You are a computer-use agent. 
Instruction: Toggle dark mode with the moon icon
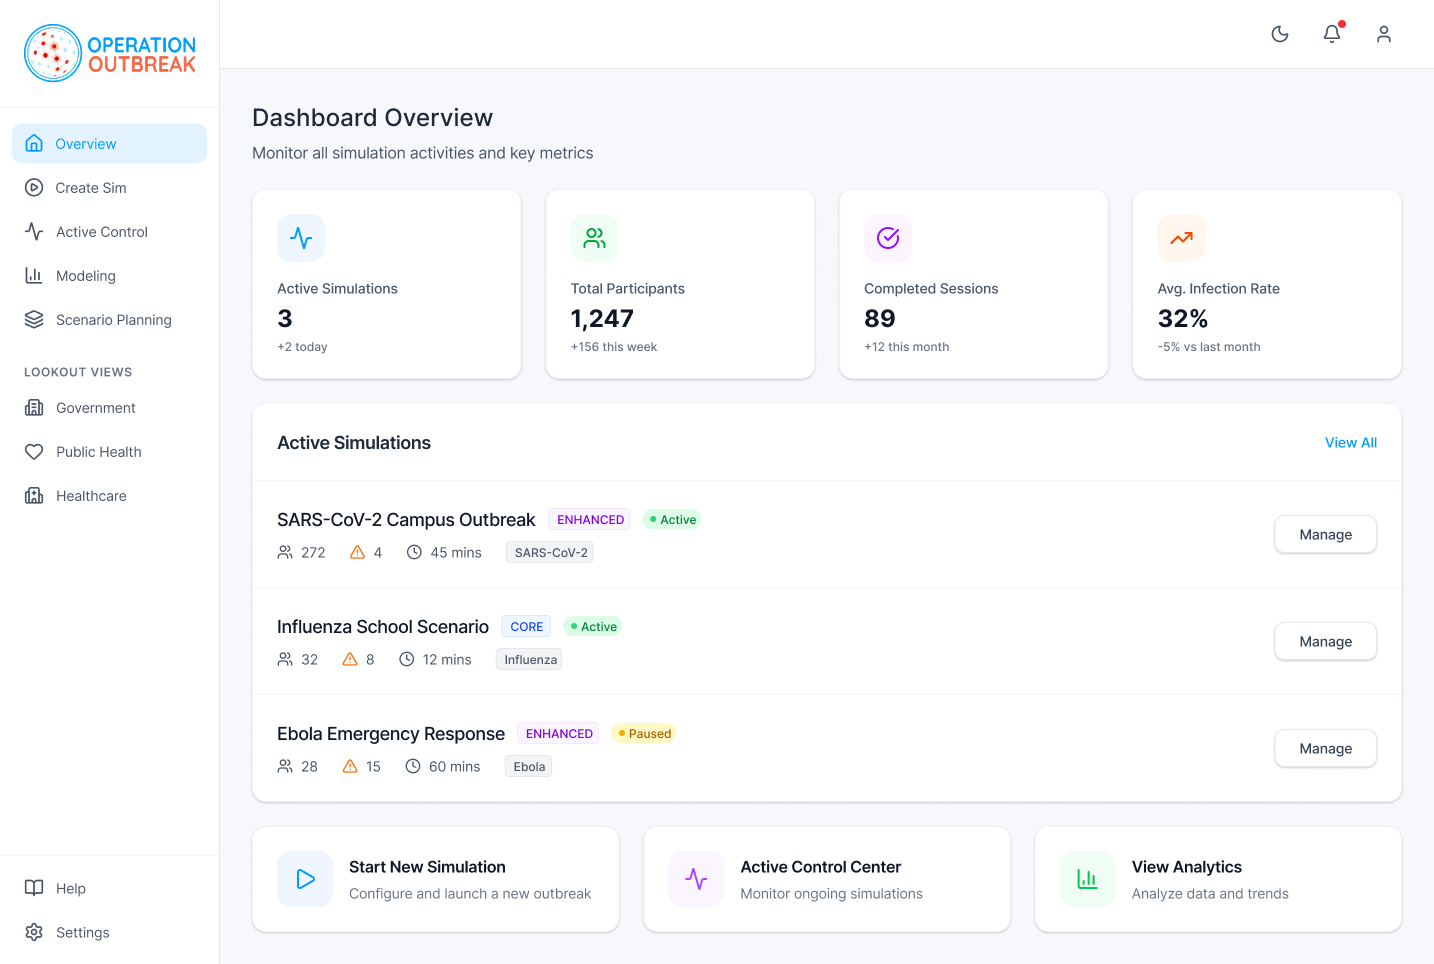[x=1280, y=34]
